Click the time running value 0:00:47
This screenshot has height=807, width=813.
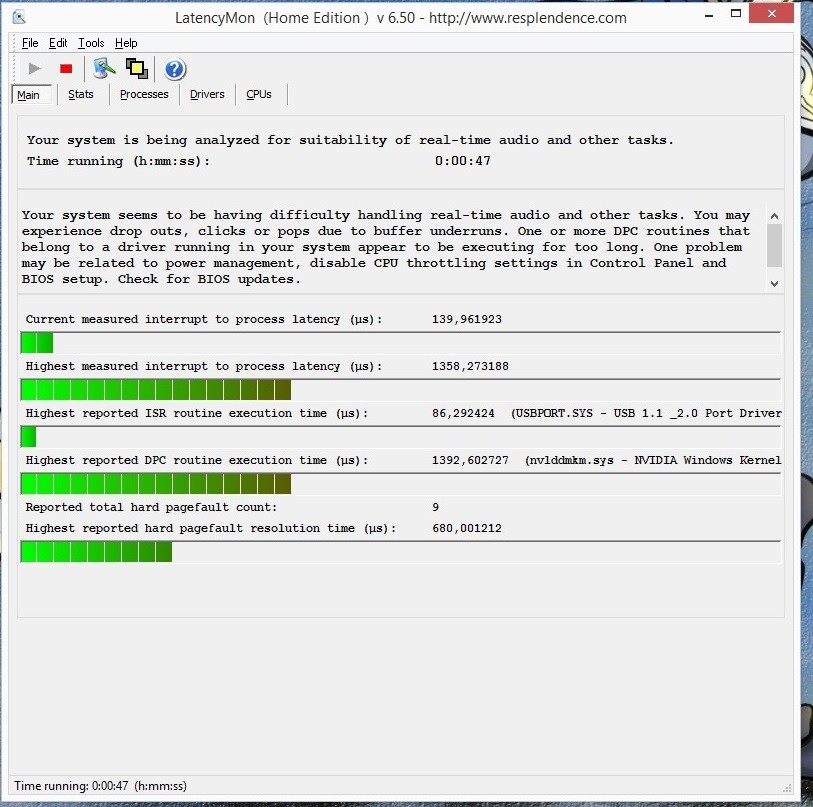point(462,161)
